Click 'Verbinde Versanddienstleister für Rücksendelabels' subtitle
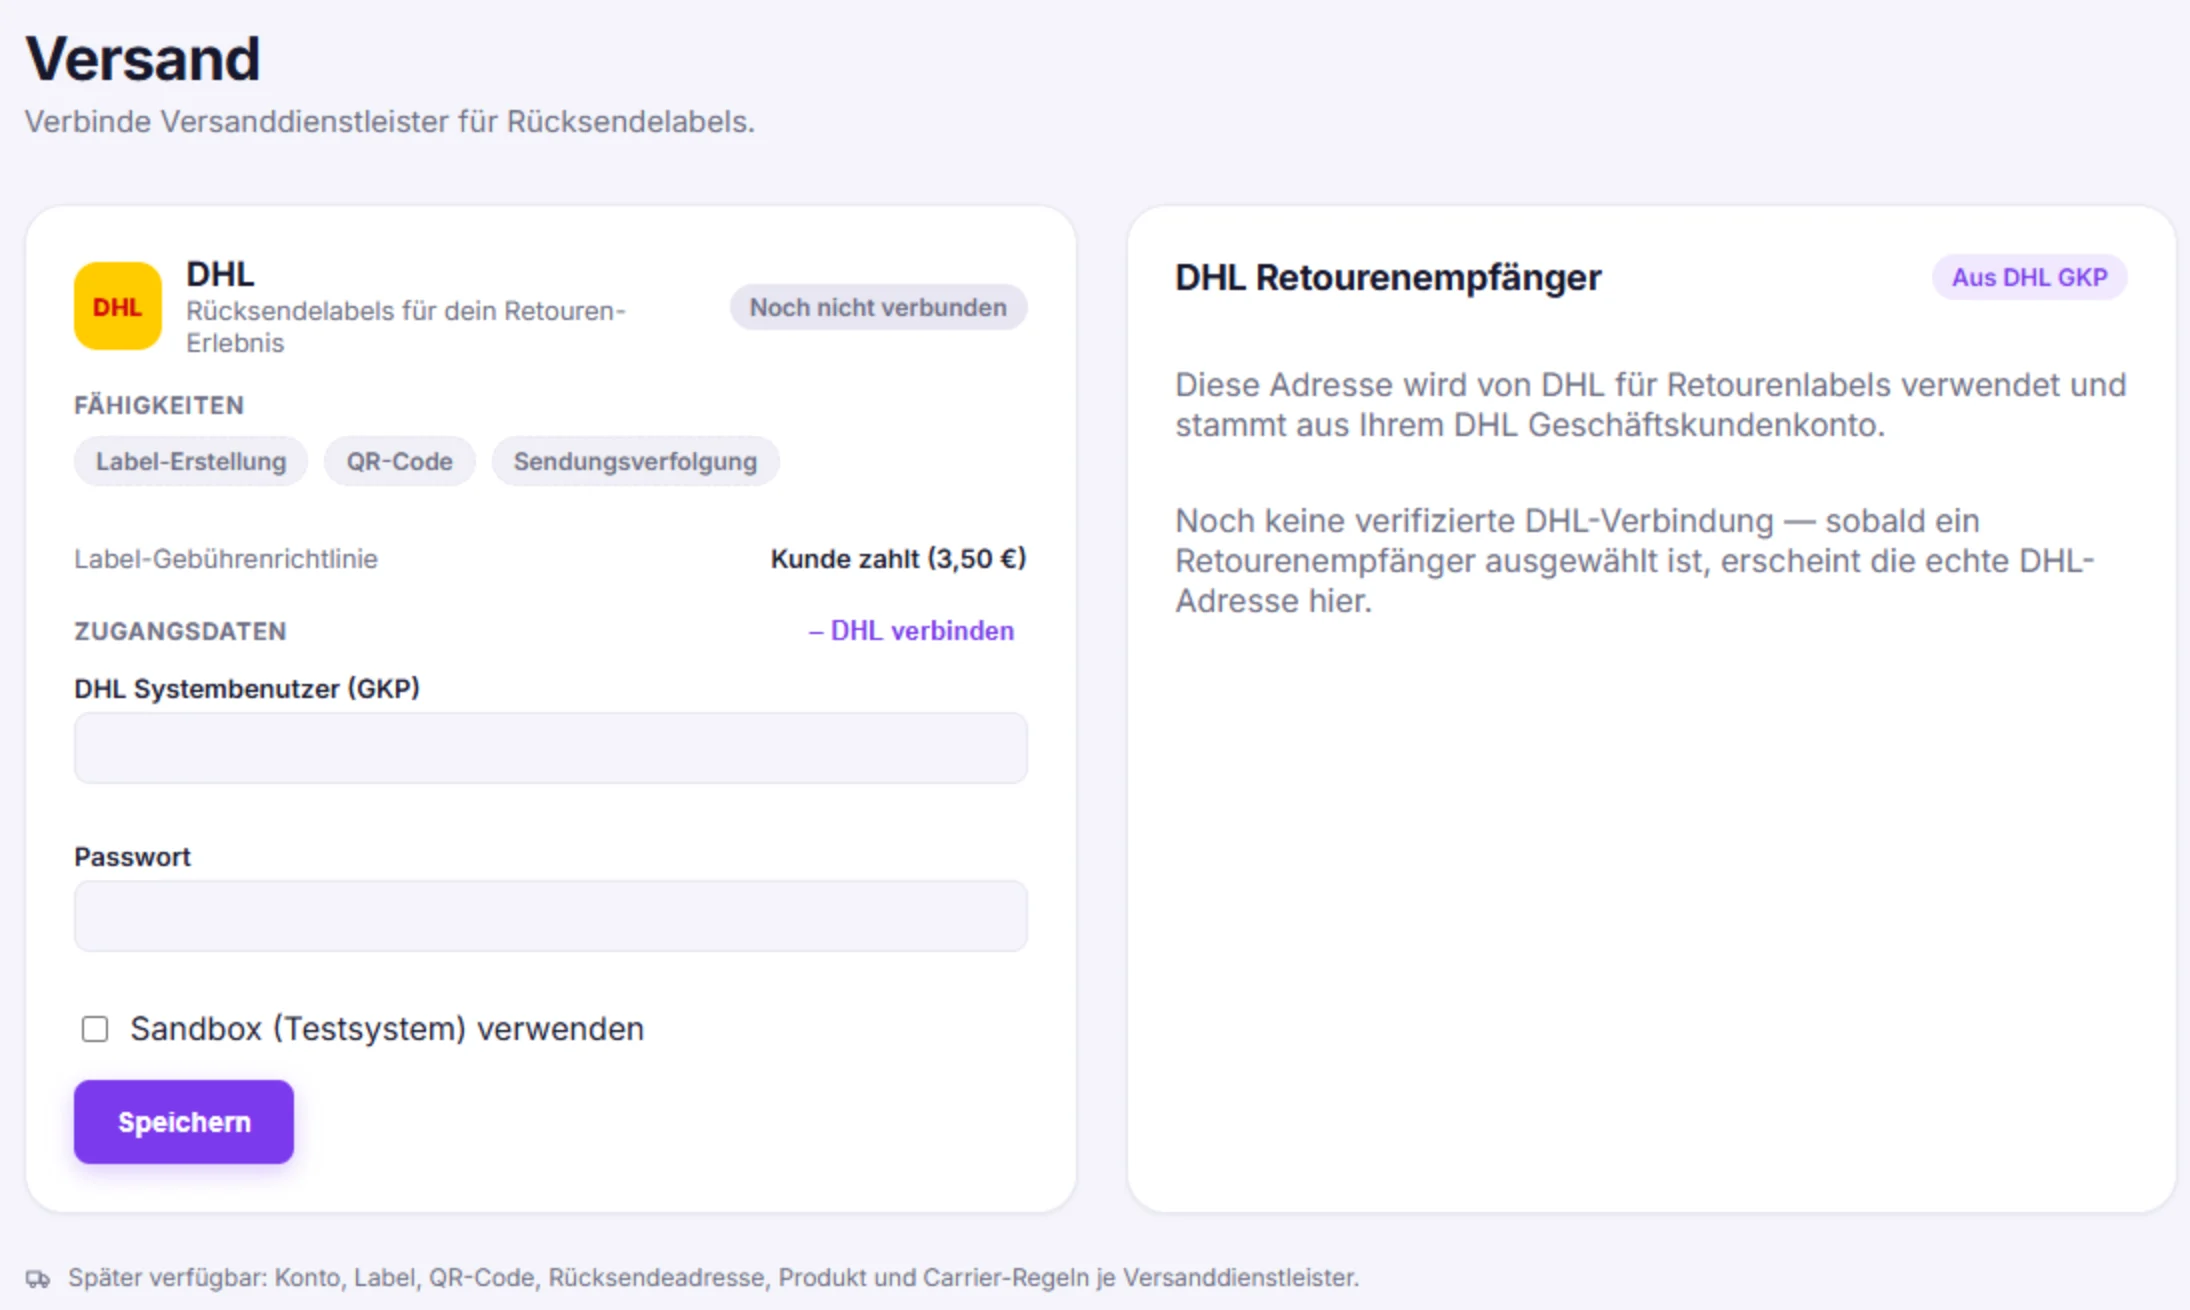This screenshot has width=2190, height=1310. coord(390,122)
